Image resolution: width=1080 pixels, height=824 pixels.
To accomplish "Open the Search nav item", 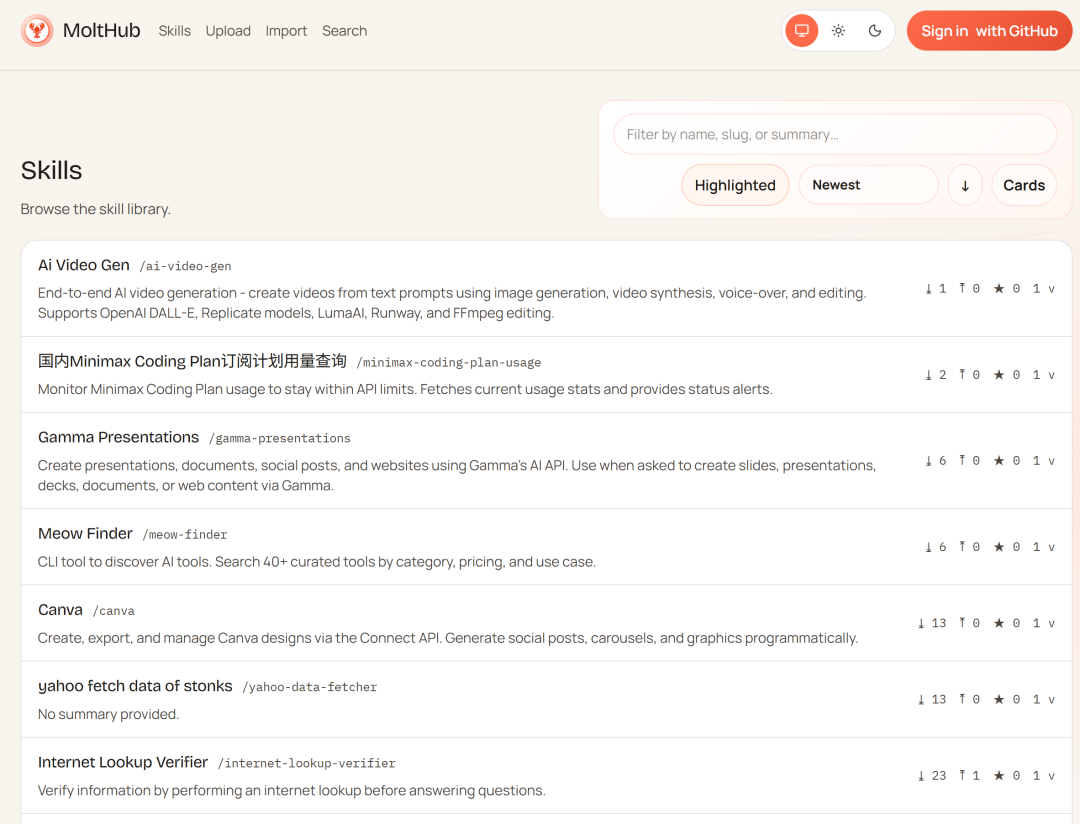I will click(x=344, y=31).
